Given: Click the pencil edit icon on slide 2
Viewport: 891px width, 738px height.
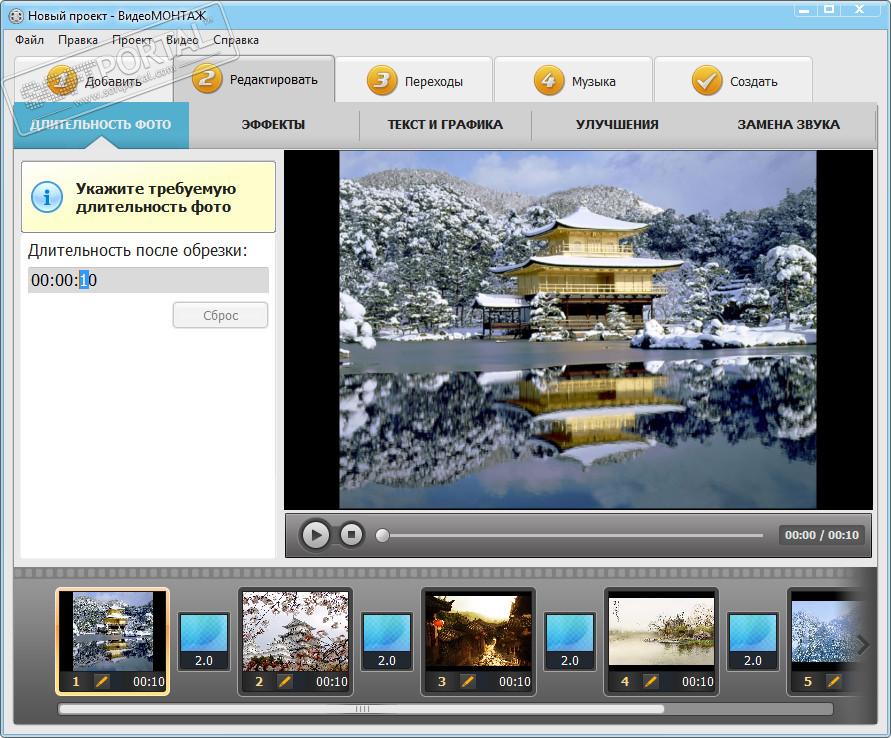Looking at the screenshot, I should (285, 681).
